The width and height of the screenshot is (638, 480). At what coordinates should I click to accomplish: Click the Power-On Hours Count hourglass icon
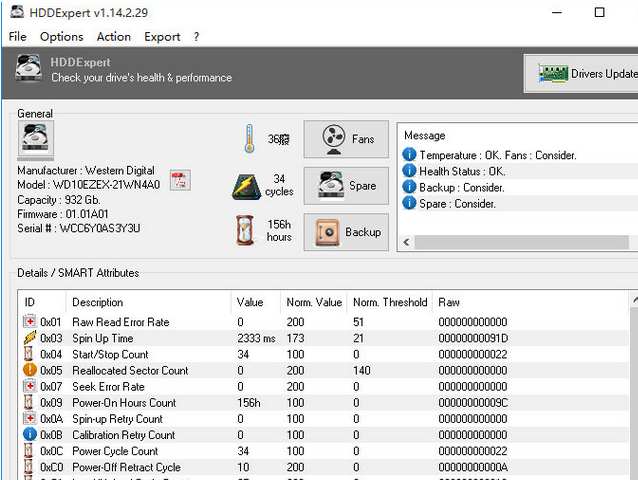28,402
